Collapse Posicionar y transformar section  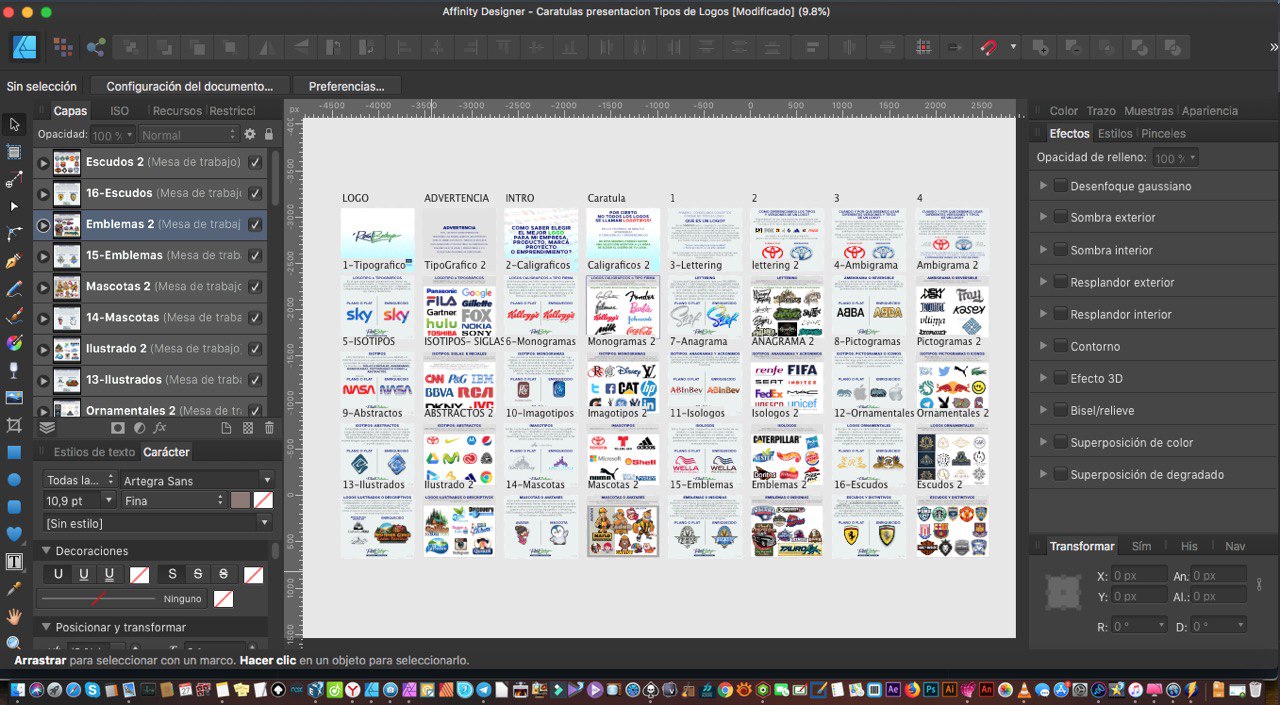pos(46,627)
